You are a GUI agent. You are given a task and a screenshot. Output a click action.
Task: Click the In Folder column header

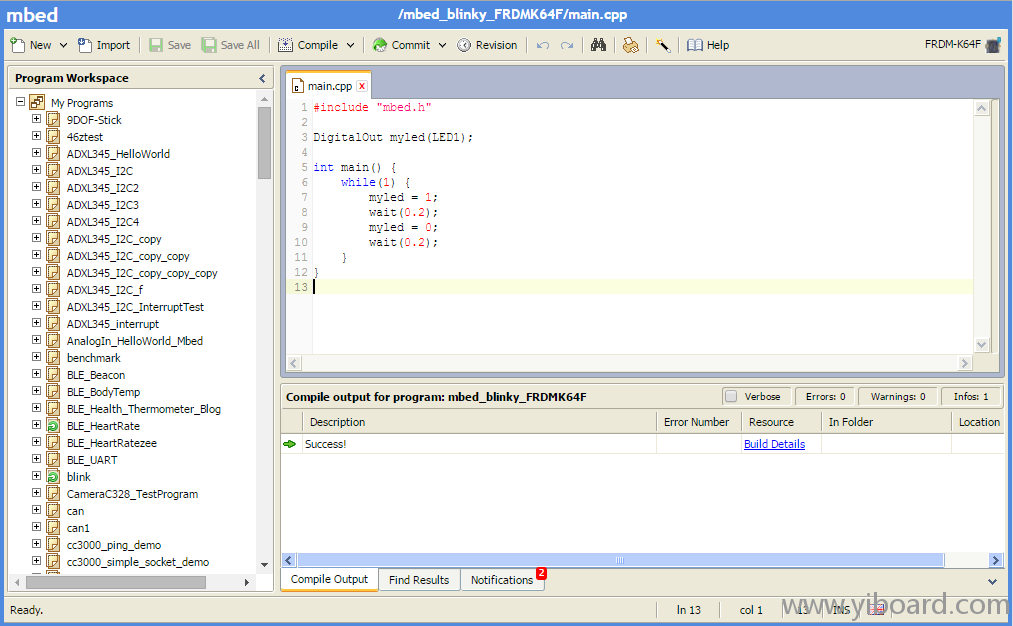tap(886, 422)
